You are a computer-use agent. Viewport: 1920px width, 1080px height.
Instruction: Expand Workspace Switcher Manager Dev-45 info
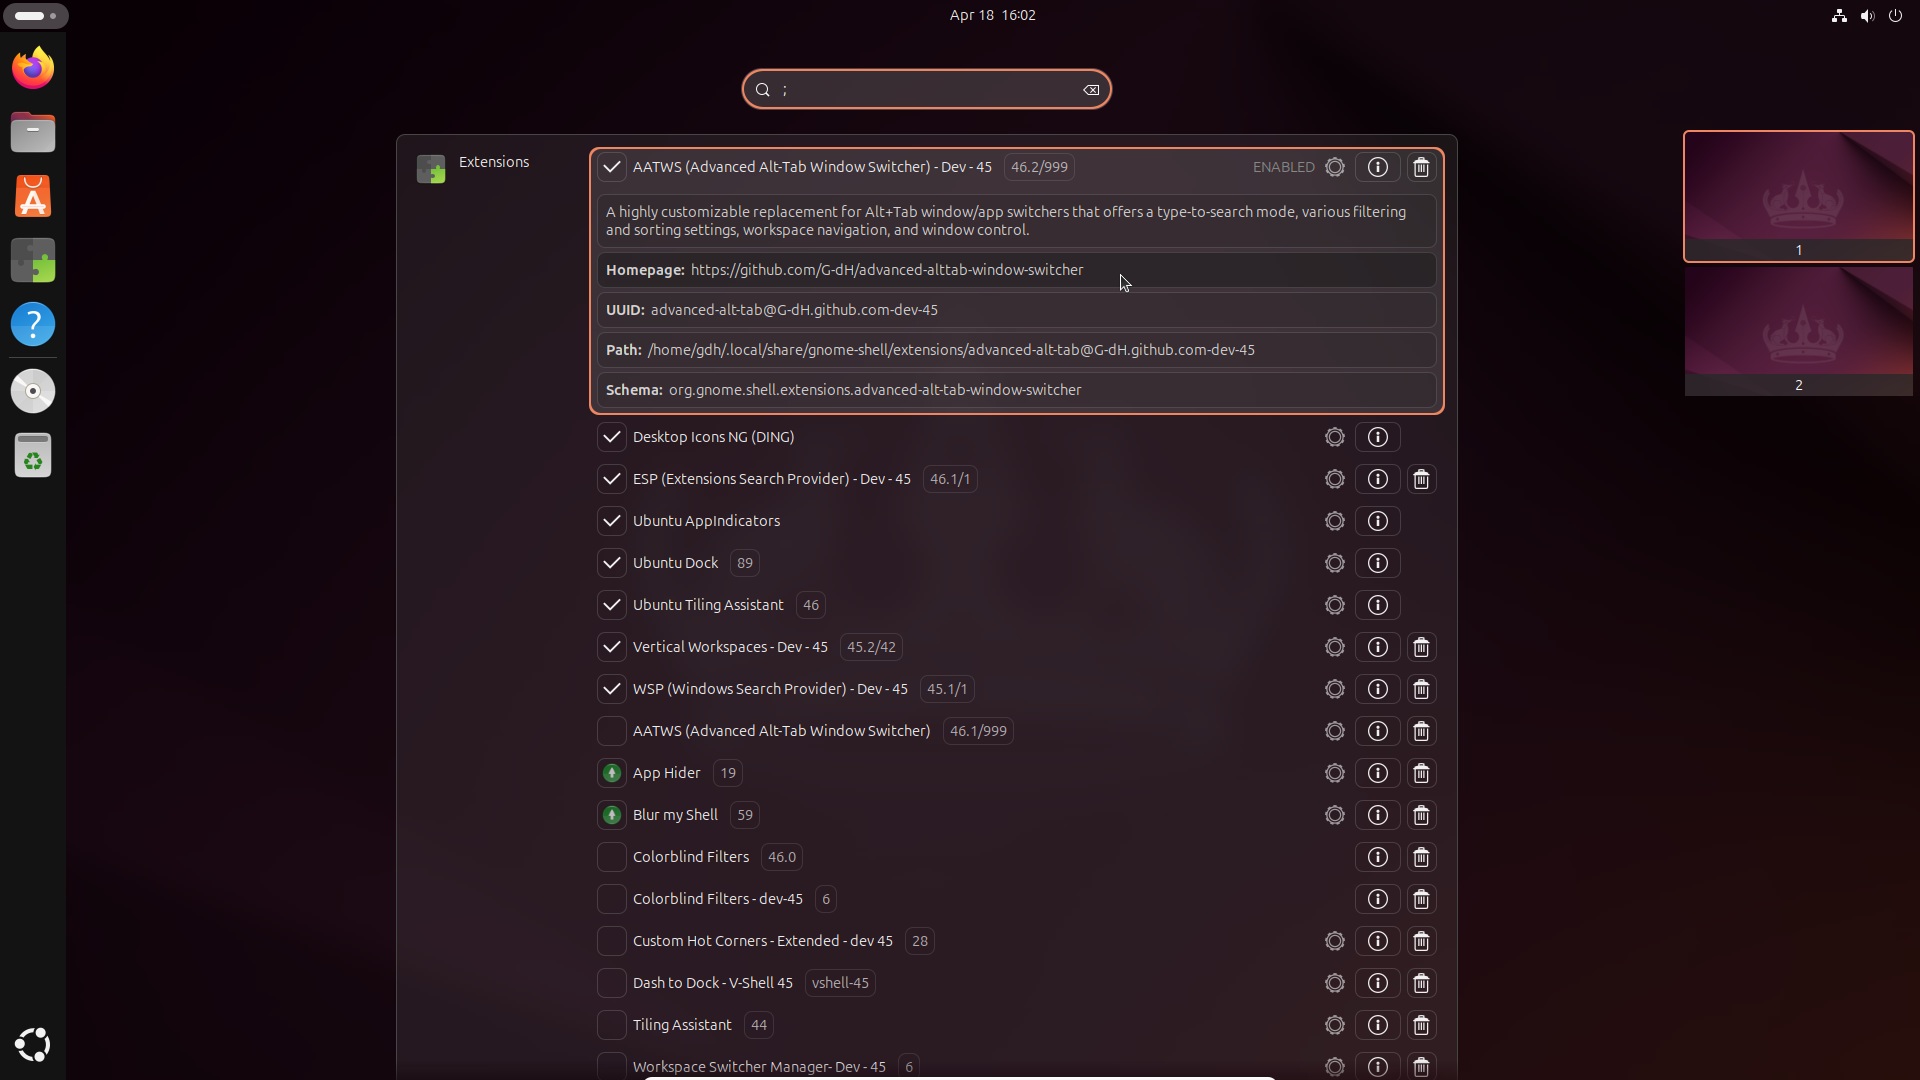[x=1377, y=1065]
